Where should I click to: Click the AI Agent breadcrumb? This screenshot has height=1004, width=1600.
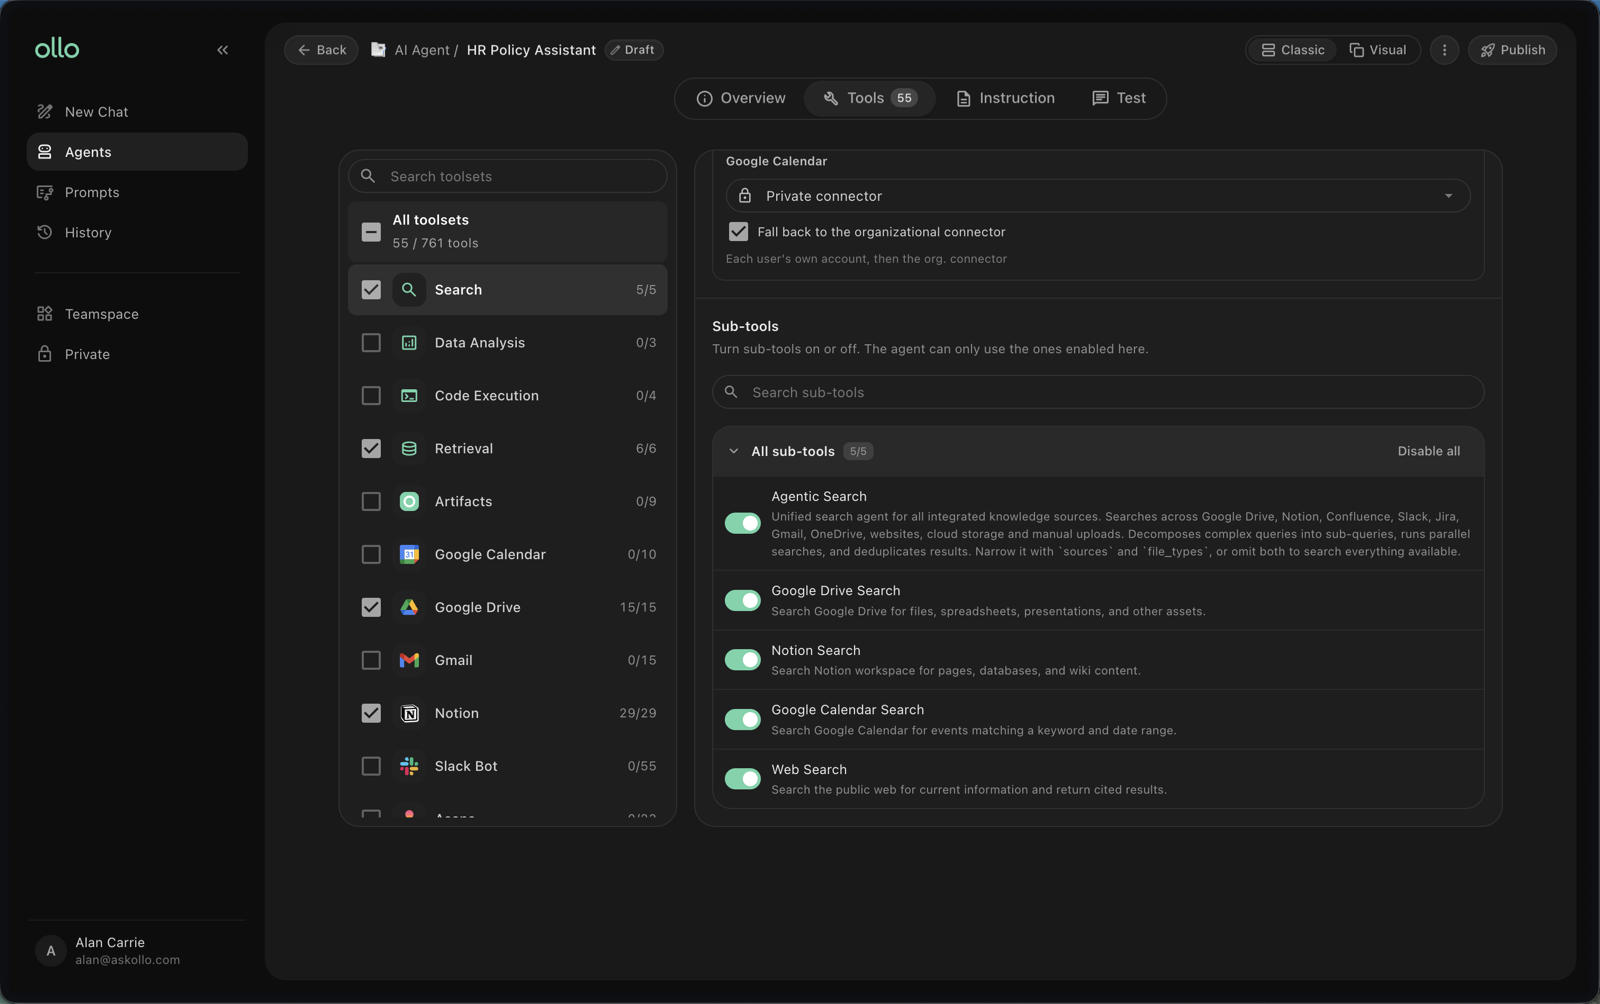(421, 50)
